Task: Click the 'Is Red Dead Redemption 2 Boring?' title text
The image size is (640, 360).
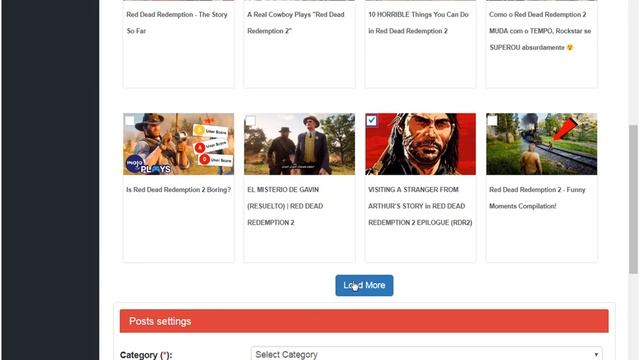Action: tap(178, 190)
